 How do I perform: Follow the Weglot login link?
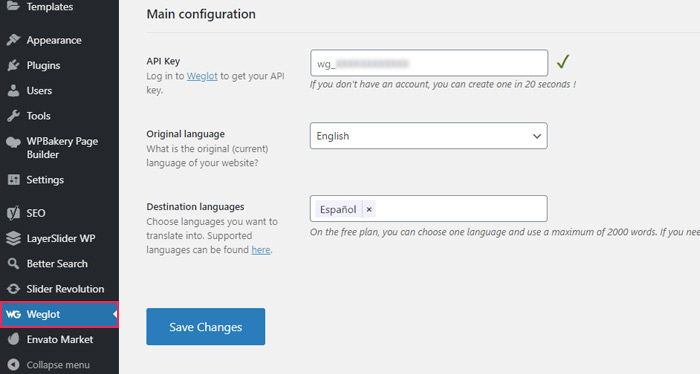(x=202, y=76)
